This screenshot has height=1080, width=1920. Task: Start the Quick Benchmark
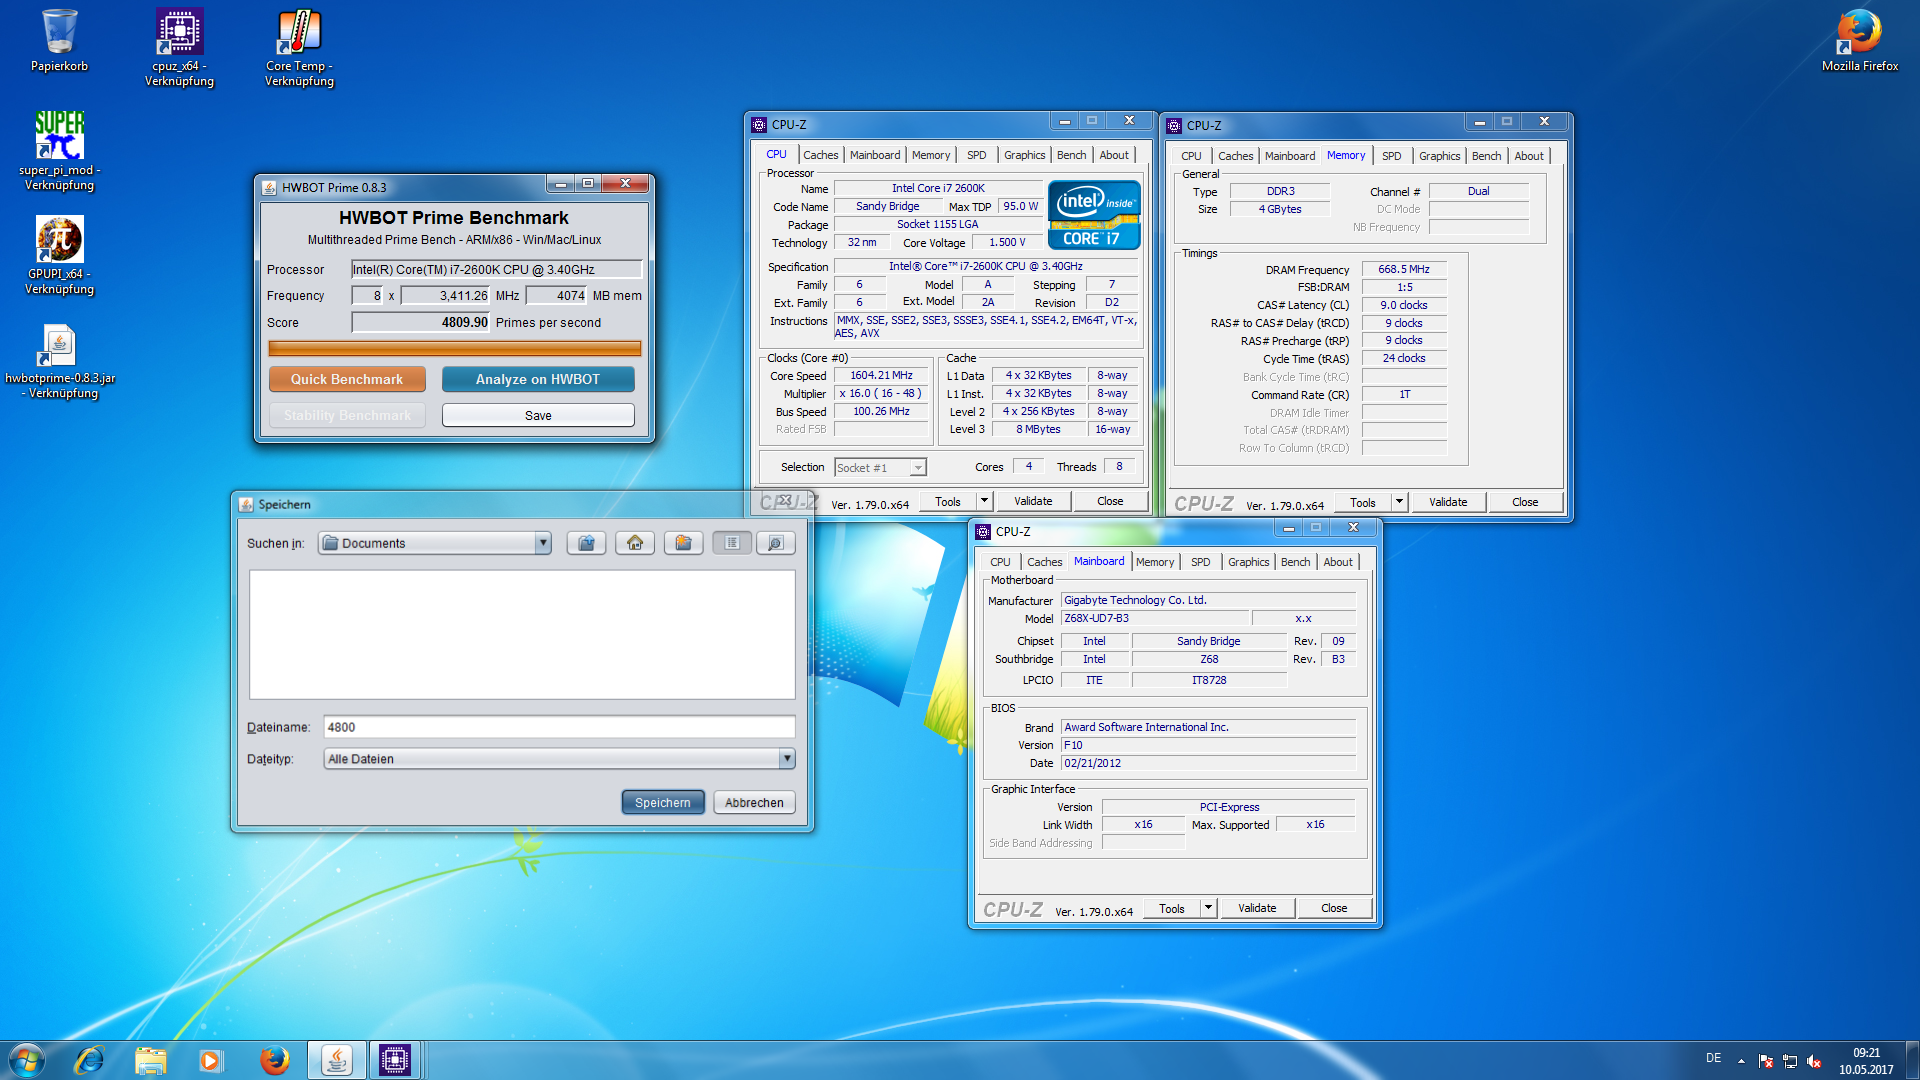pos(347,379)
